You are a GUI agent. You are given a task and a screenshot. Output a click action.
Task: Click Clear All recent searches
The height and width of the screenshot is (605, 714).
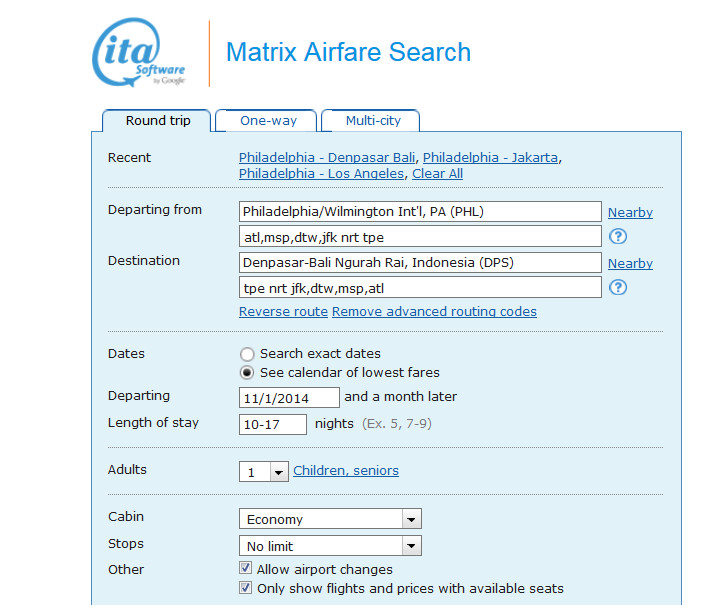click(438, 173)
